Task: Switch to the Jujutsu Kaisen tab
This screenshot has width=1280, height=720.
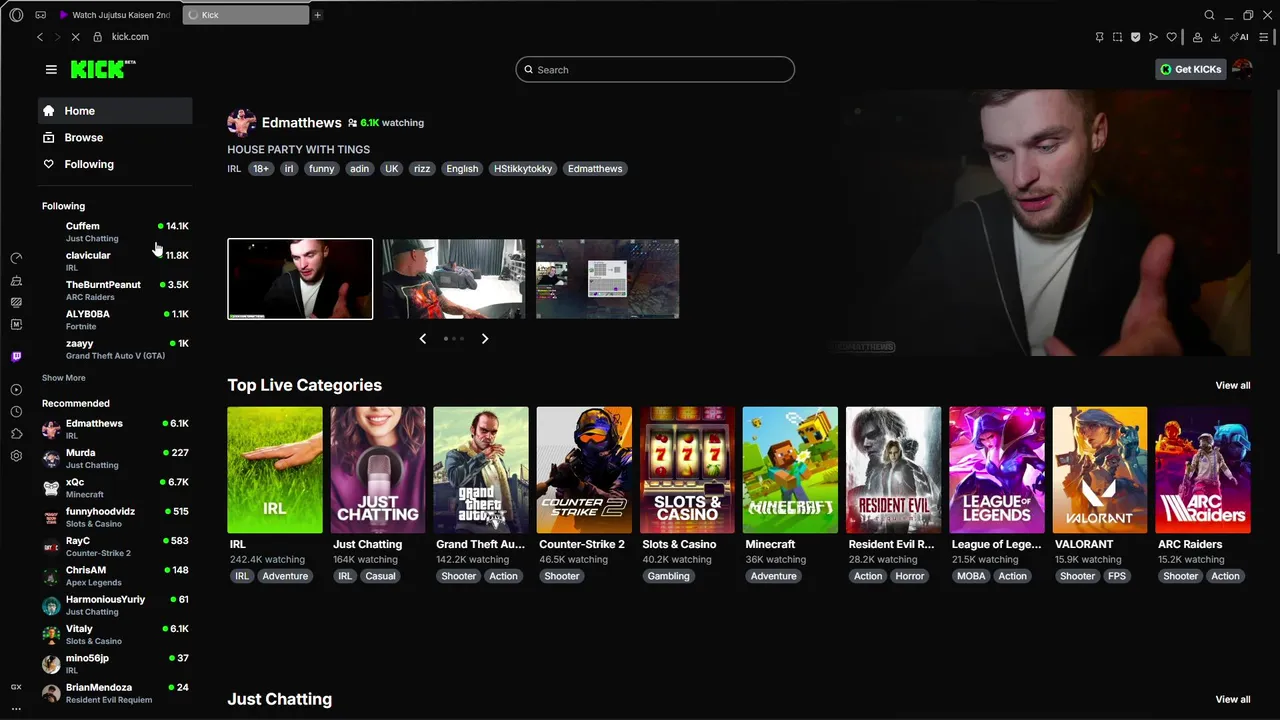Action: (x=115, y=15)
